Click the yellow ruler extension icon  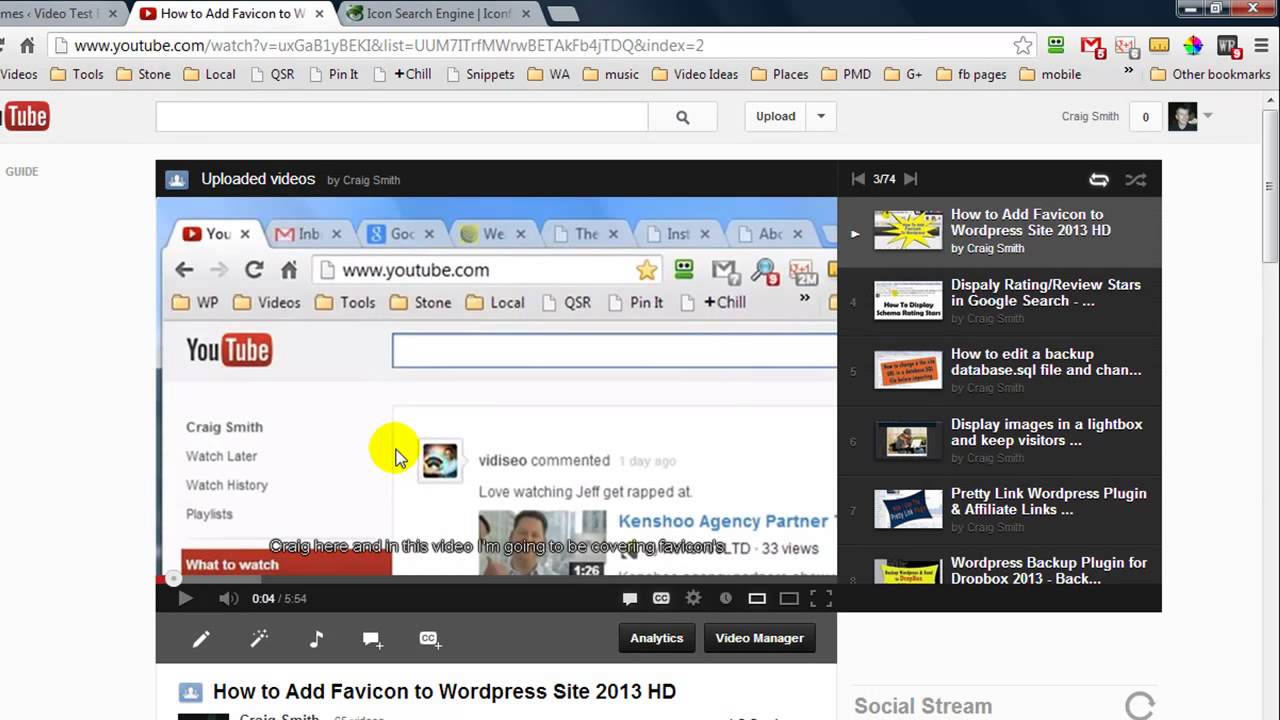pyautogui.click(x=1159, y=46)
